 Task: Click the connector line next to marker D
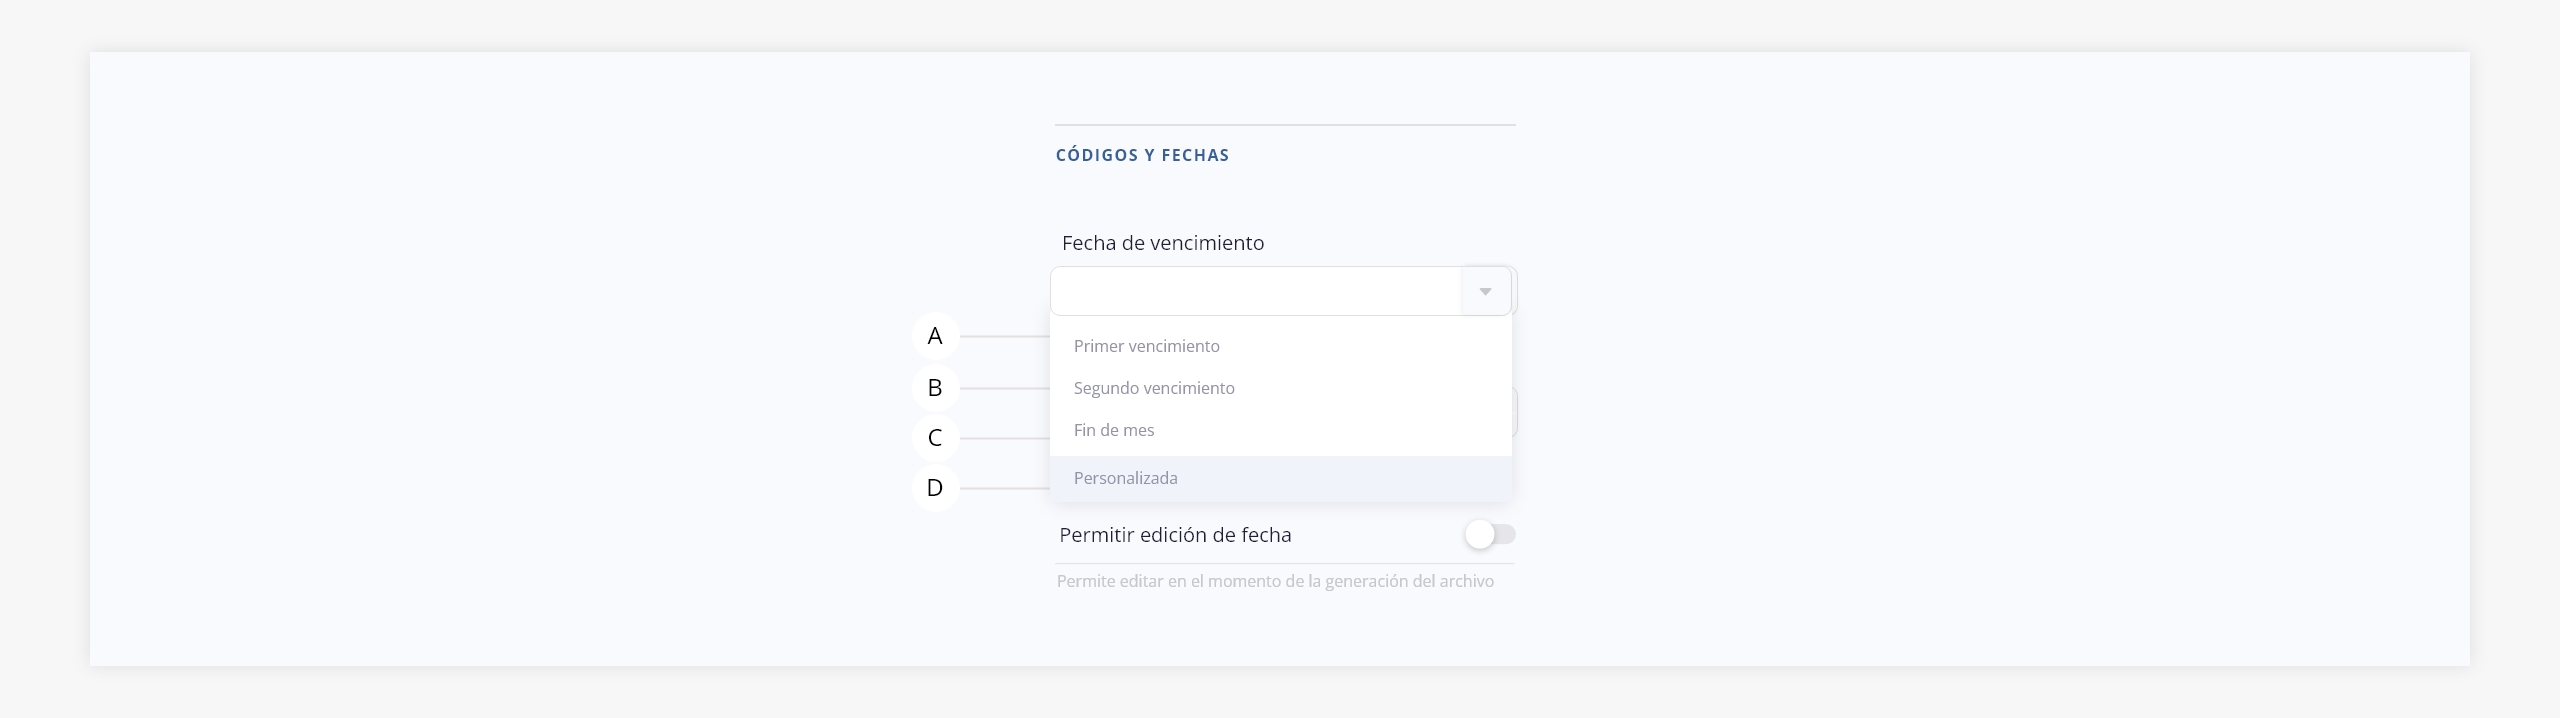(x=1004, y=488)
